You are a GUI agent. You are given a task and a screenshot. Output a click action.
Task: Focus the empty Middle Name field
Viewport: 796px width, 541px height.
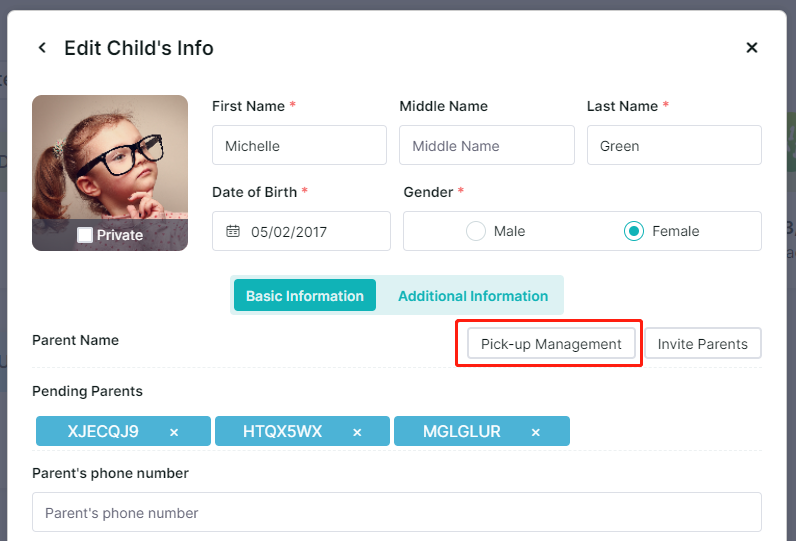[487, 145]
